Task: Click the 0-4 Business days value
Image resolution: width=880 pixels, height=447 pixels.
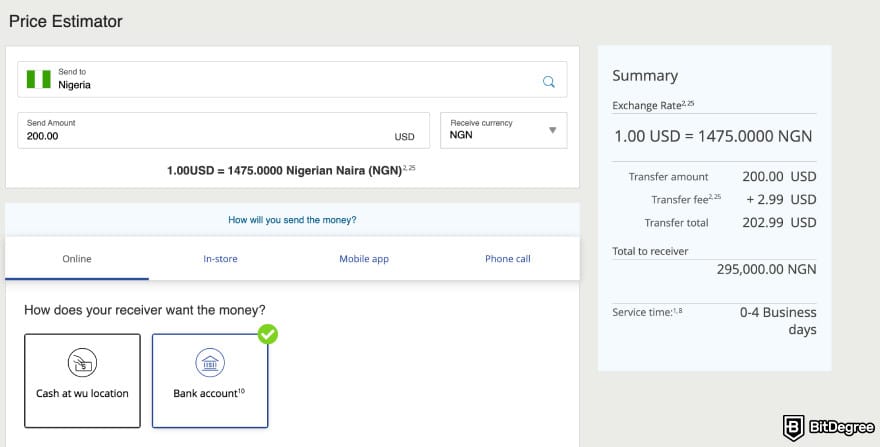Action: pos(778,321)
